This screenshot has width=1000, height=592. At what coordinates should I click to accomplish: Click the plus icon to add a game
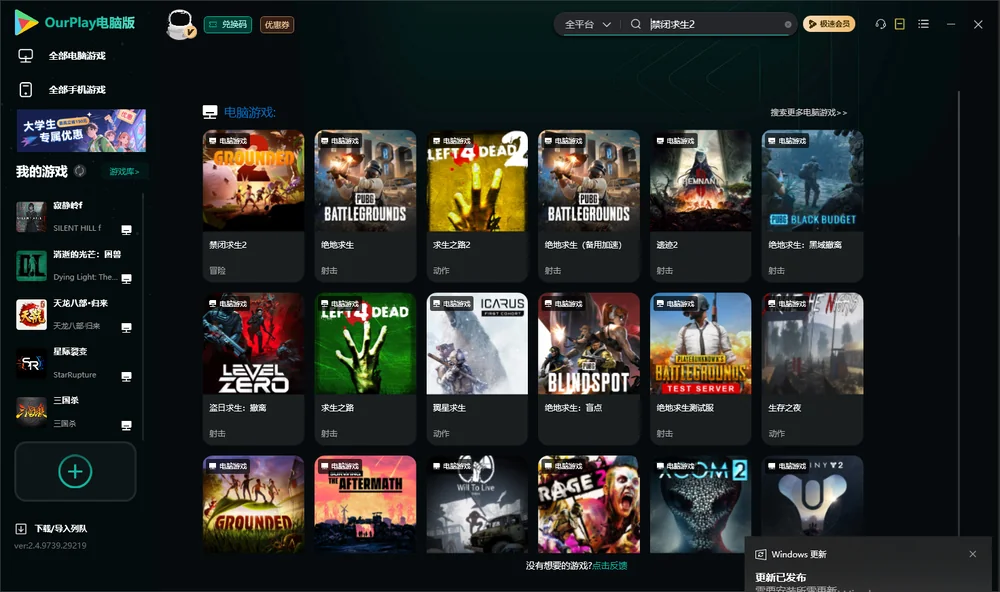click(75, 471)
